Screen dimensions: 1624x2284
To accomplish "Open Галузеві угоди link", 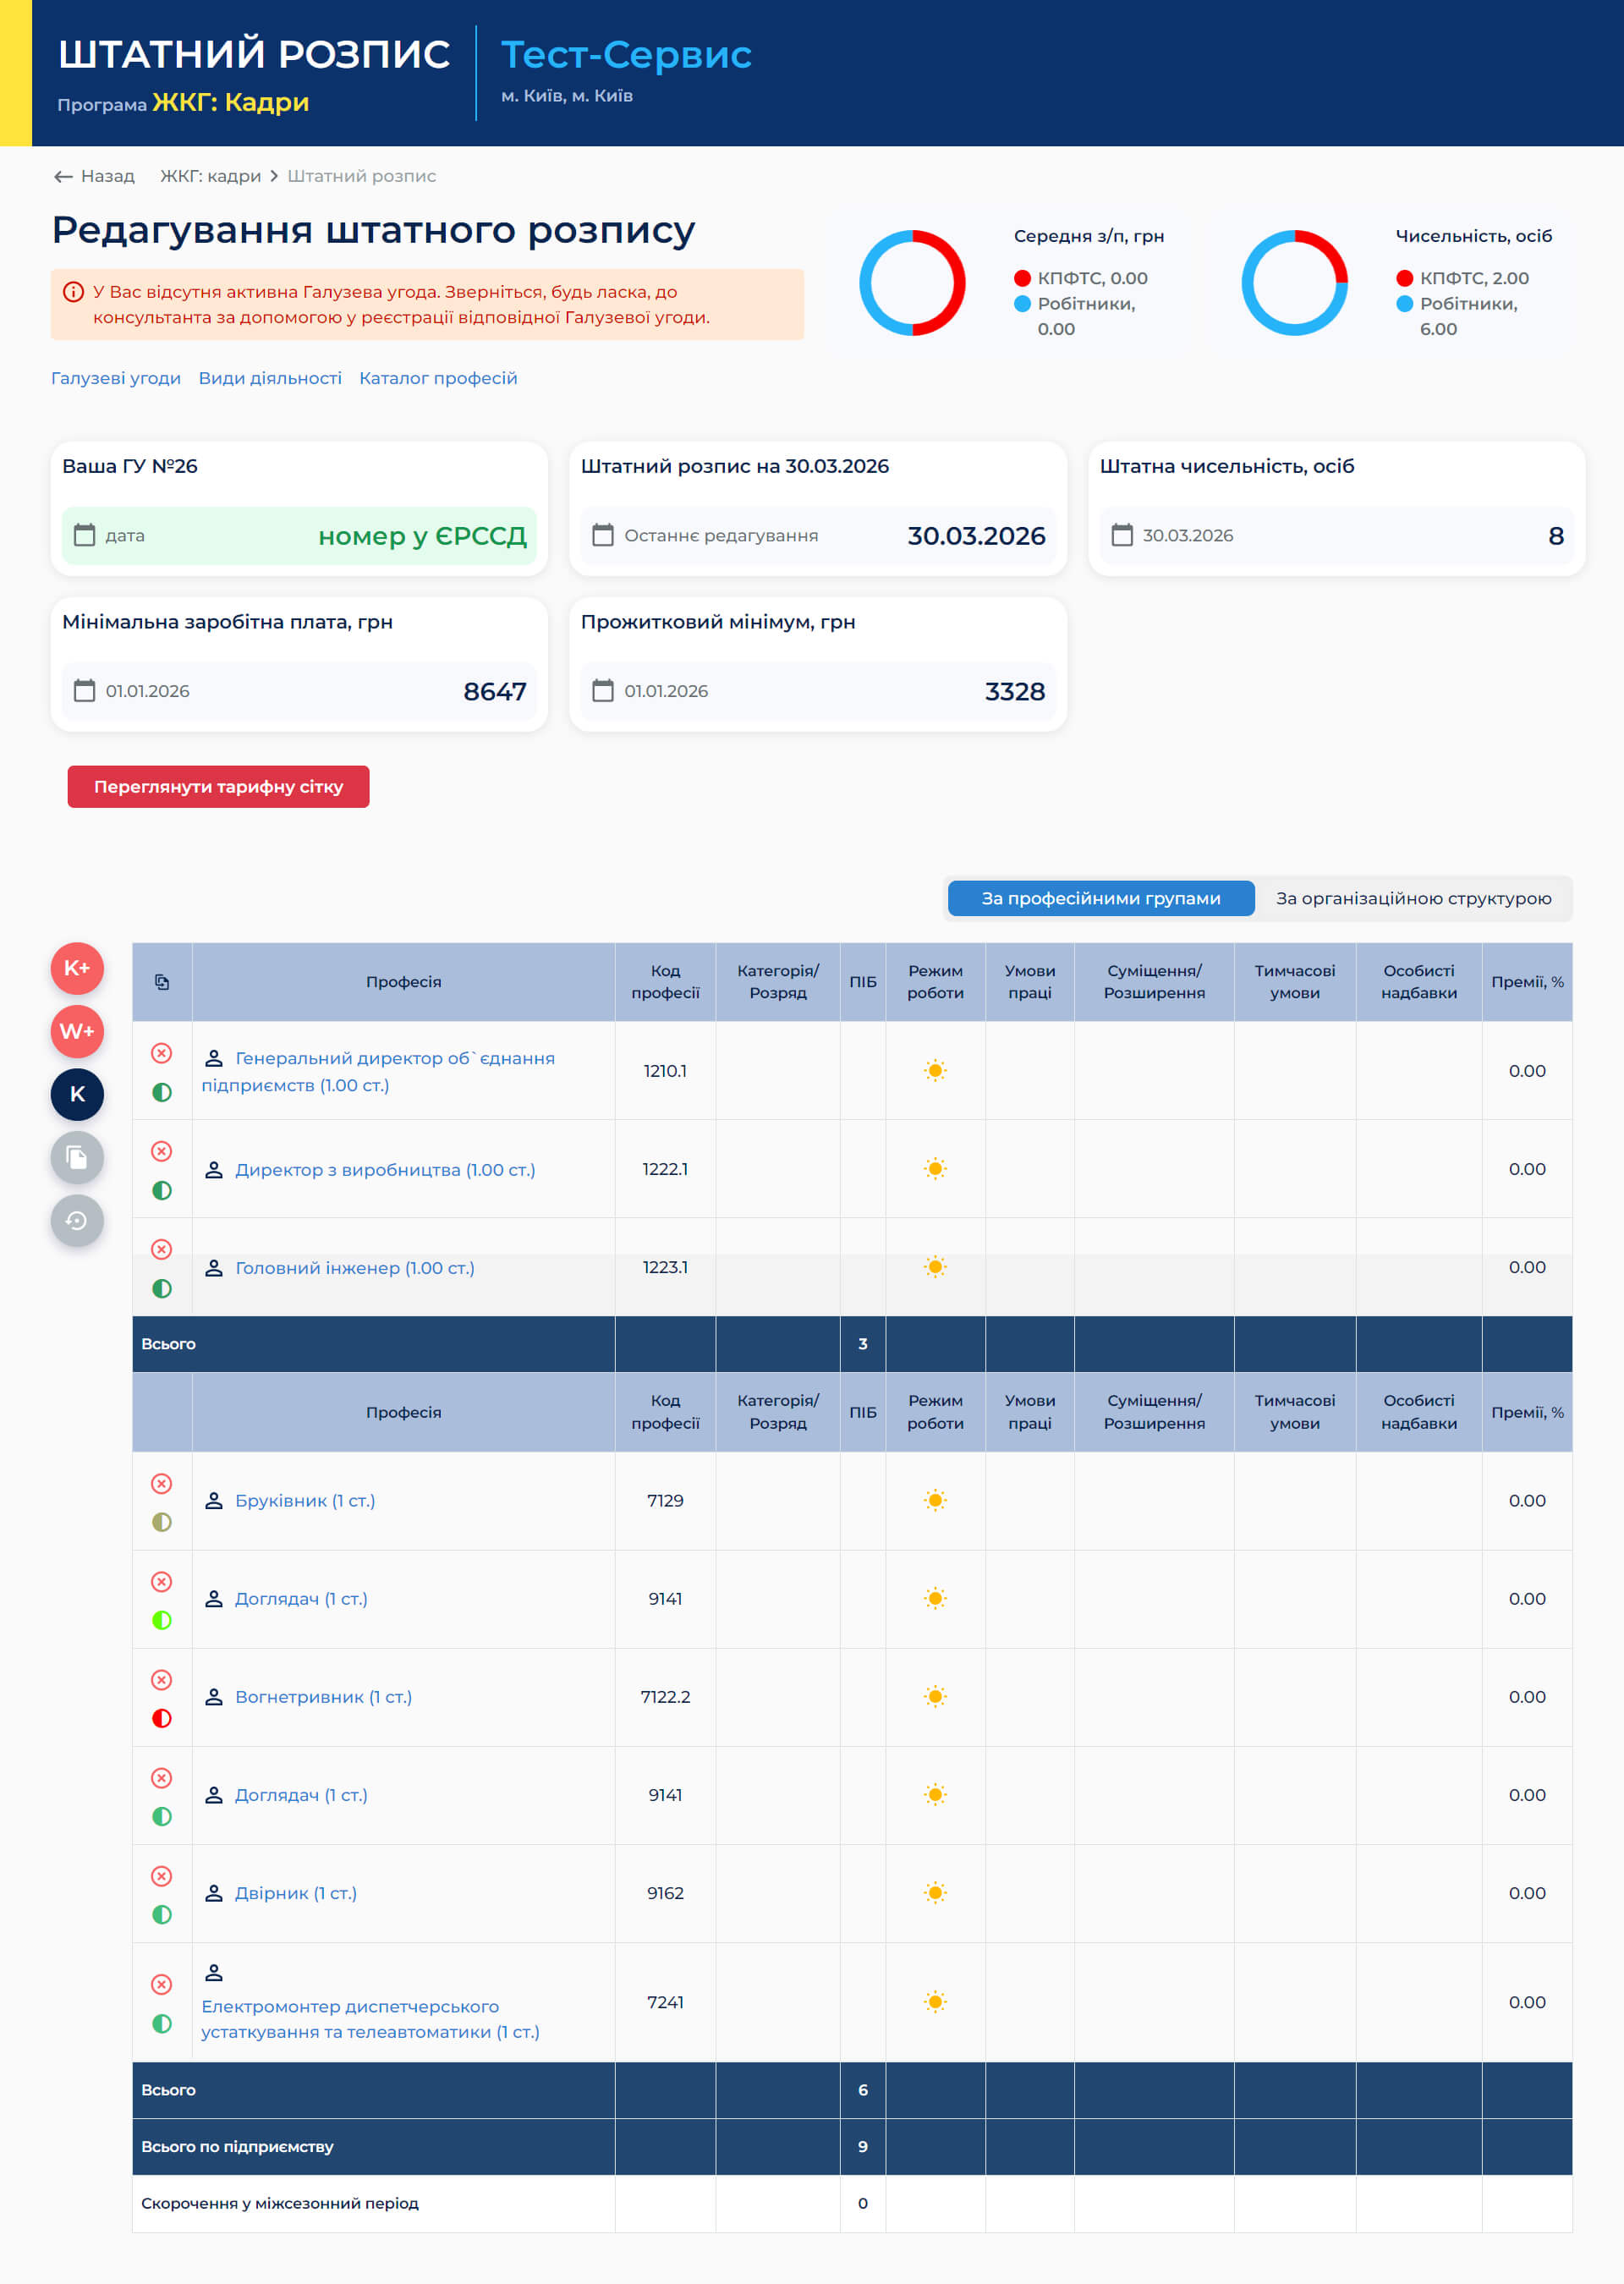I will tap(116, 378).
